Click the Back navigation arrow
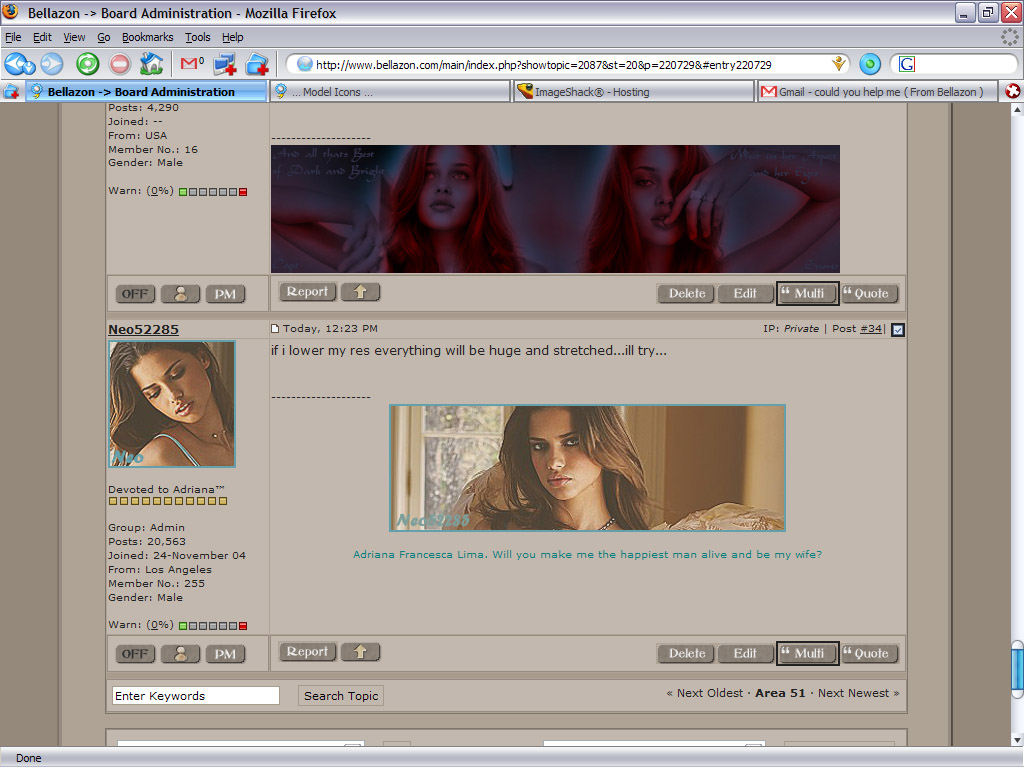 (20, 64)
